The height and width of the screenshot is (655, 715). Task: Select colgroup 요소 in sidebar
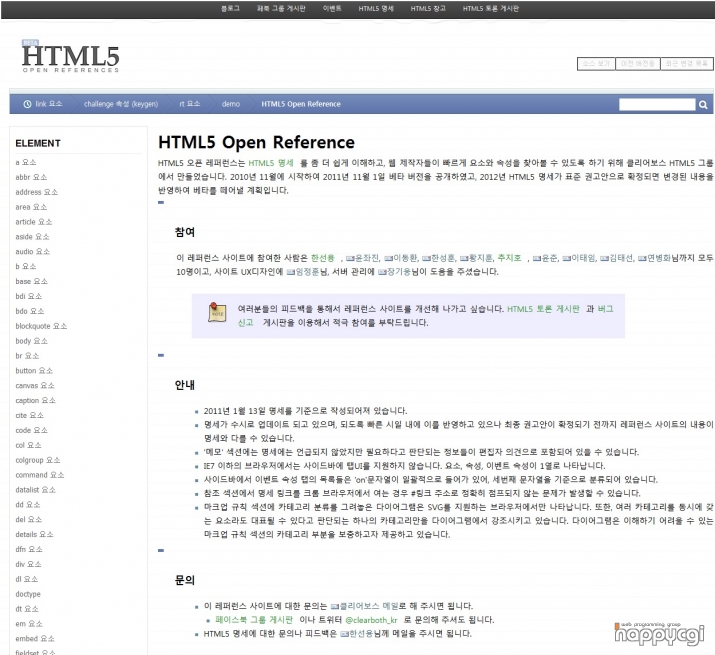[x=38, y=460]
